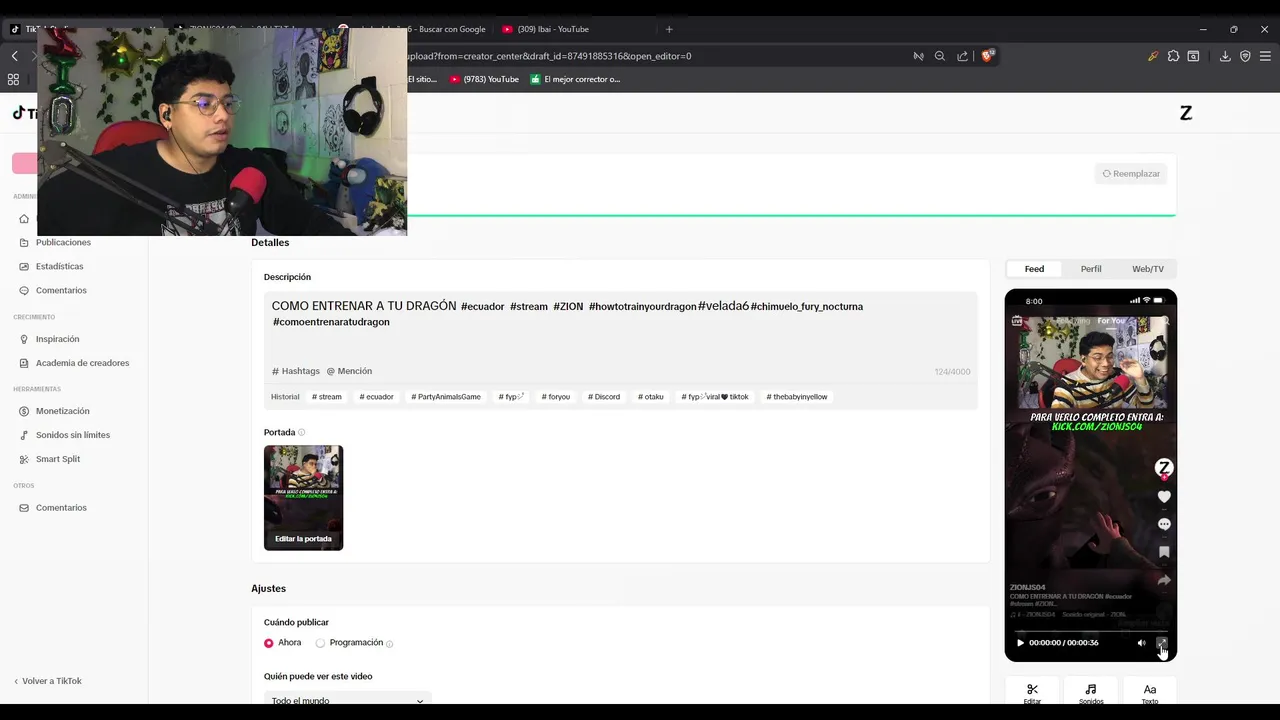
Task: Click the Hashtags button
Action: click(296, 371)
